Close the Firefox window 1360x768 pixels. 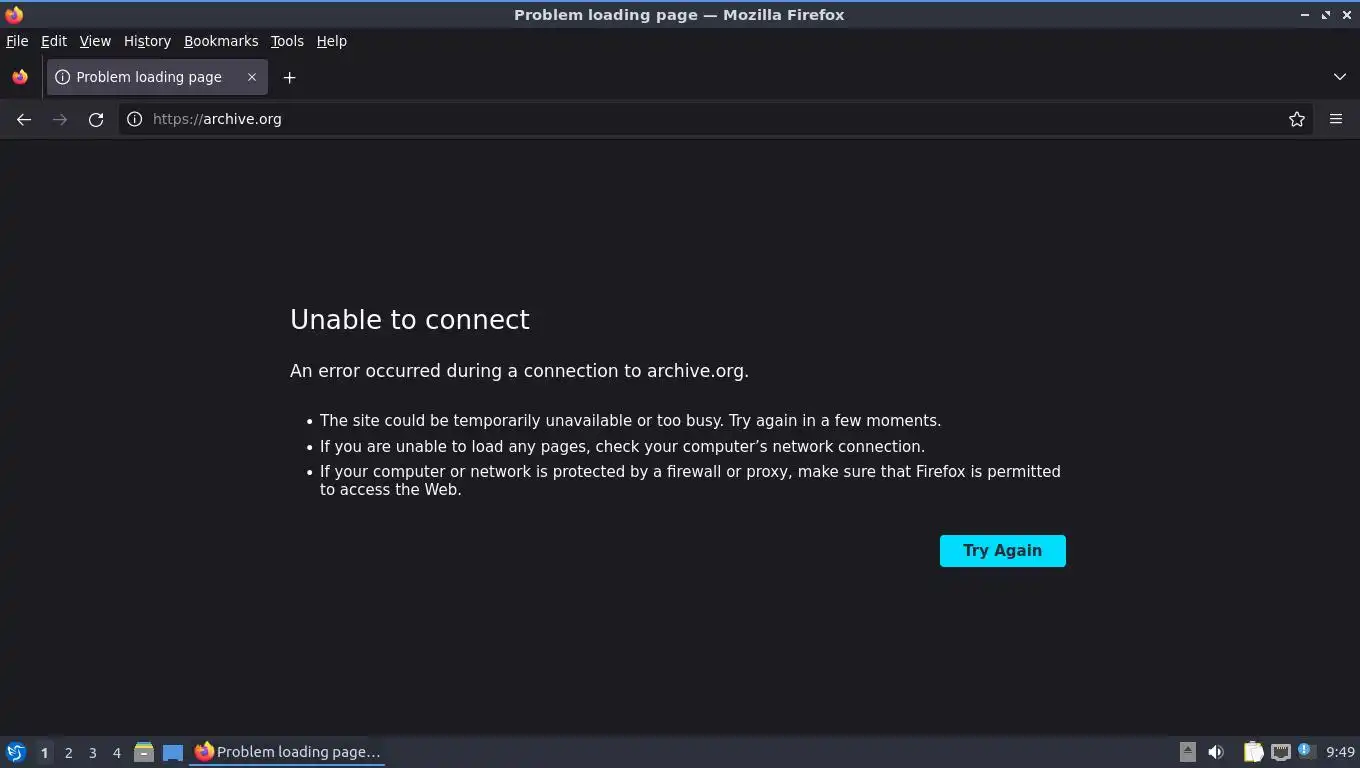point(1347,15)
